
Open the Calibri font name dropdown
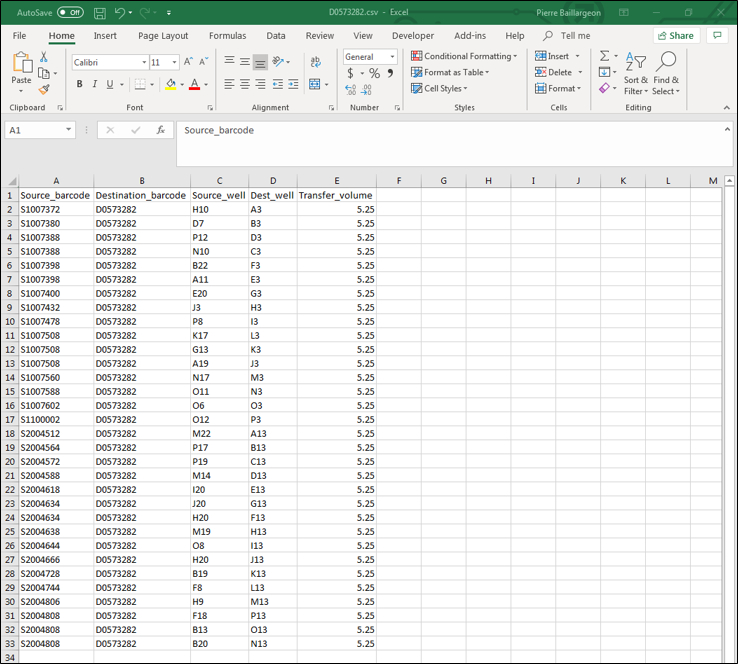(143, 62)
